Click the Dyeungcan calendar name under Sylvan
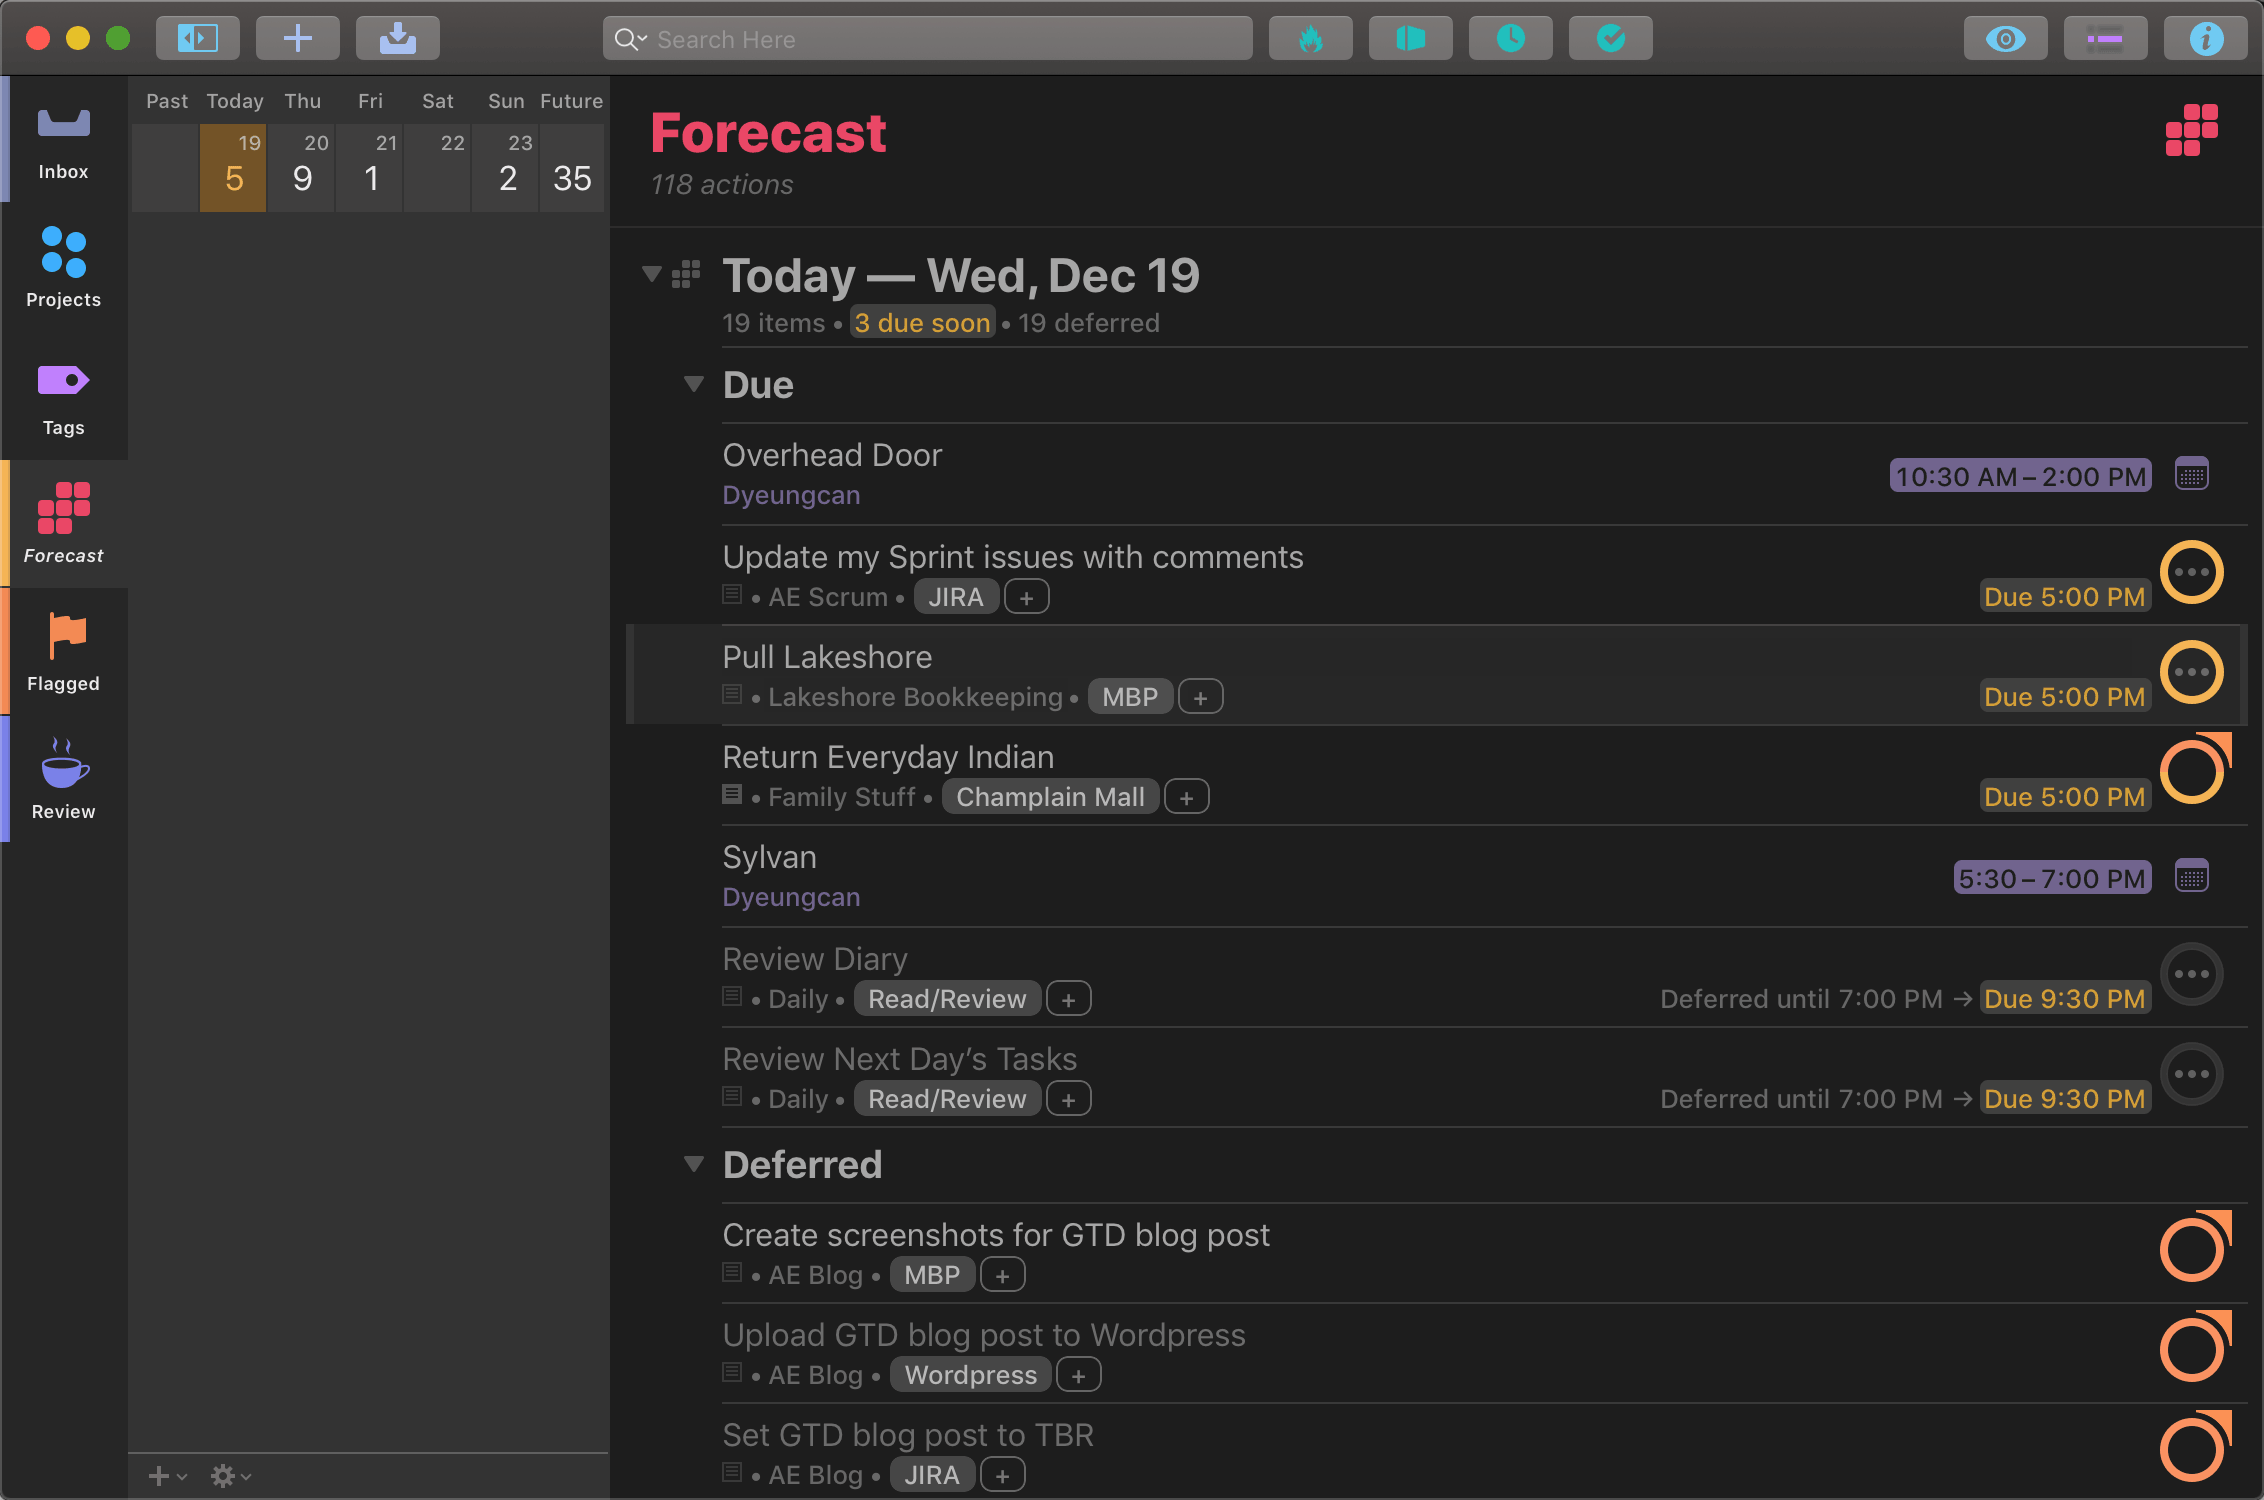The image size is (2264, 1500). (x=791, y=897)
